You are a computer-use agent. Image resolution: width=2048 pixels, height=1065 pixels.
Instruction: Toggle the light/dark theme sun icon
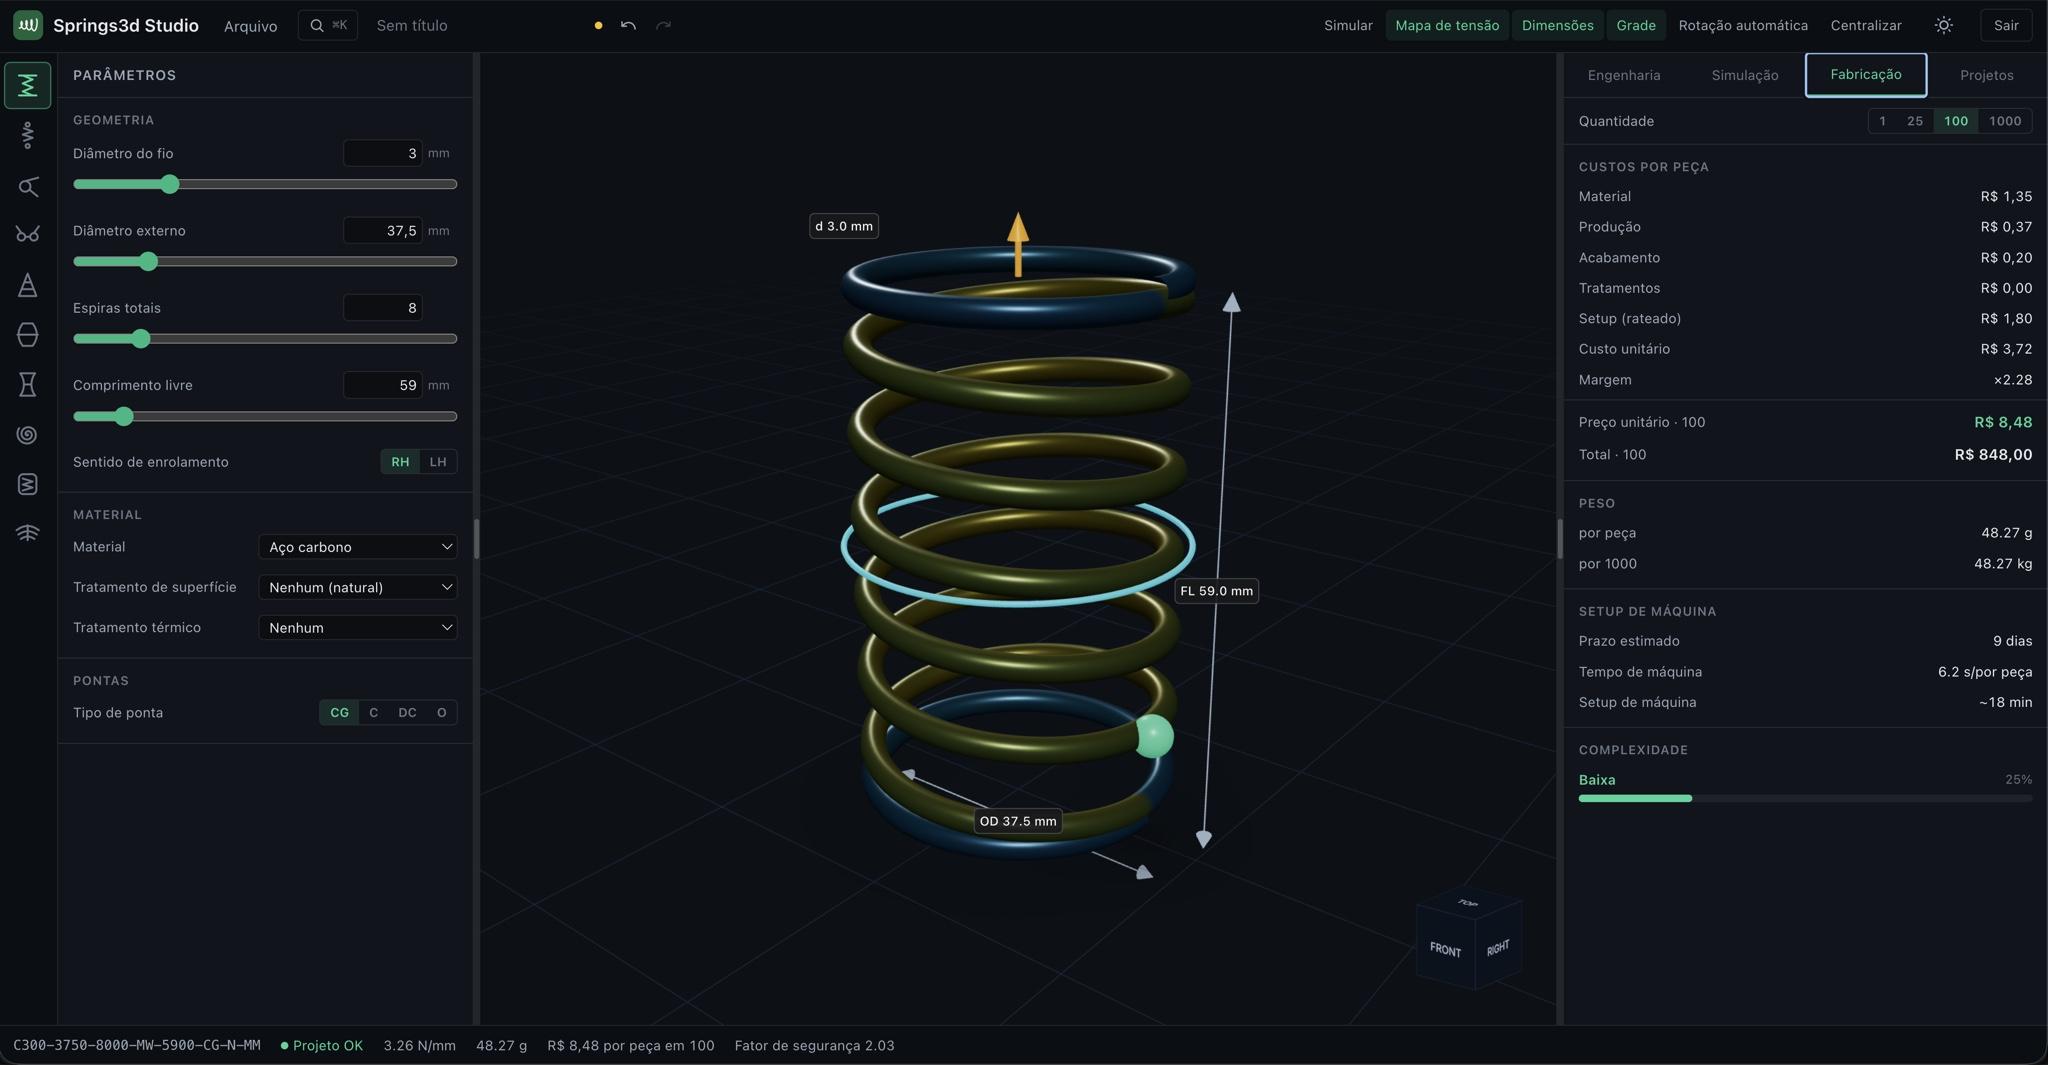(1944, 25)
